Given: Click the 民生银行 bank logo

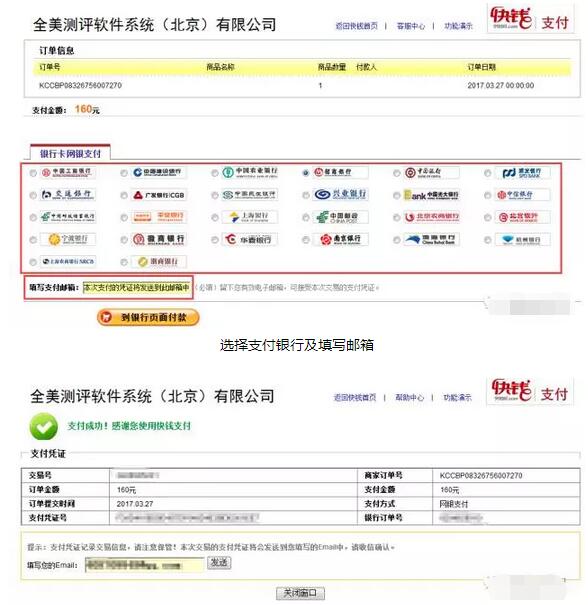Looking at the screenshot, I should [250, 194].
